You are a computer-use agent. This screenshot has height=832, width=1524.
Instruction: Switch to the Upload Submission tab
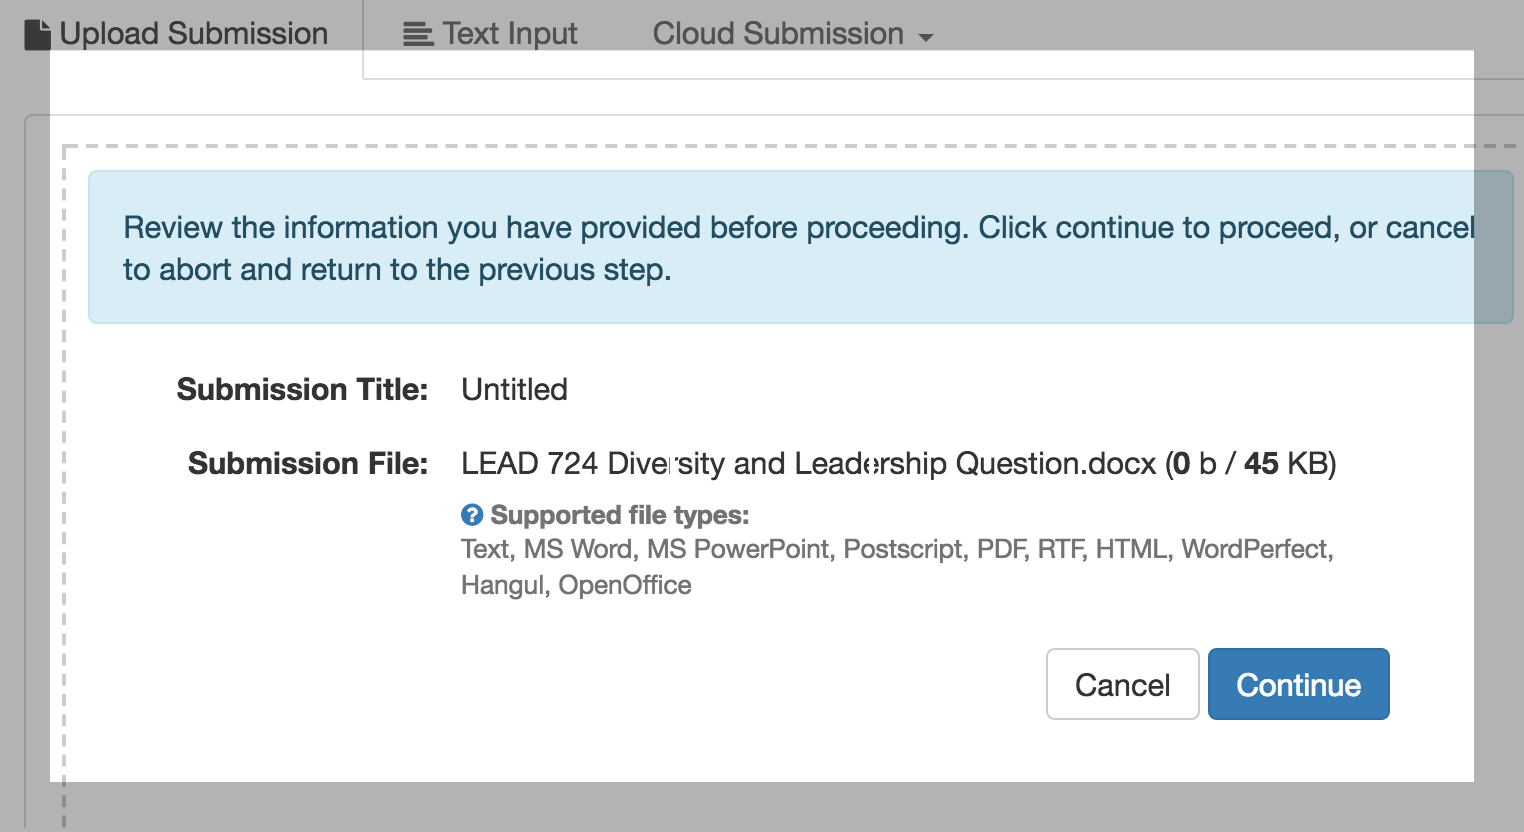[180, 33]
